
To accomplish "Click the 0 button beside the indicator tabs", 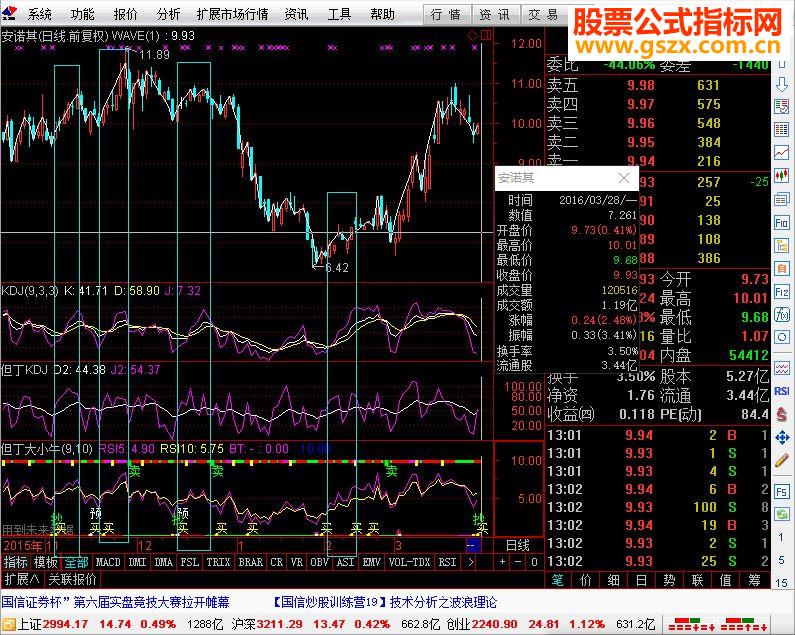I will point(534,562).
